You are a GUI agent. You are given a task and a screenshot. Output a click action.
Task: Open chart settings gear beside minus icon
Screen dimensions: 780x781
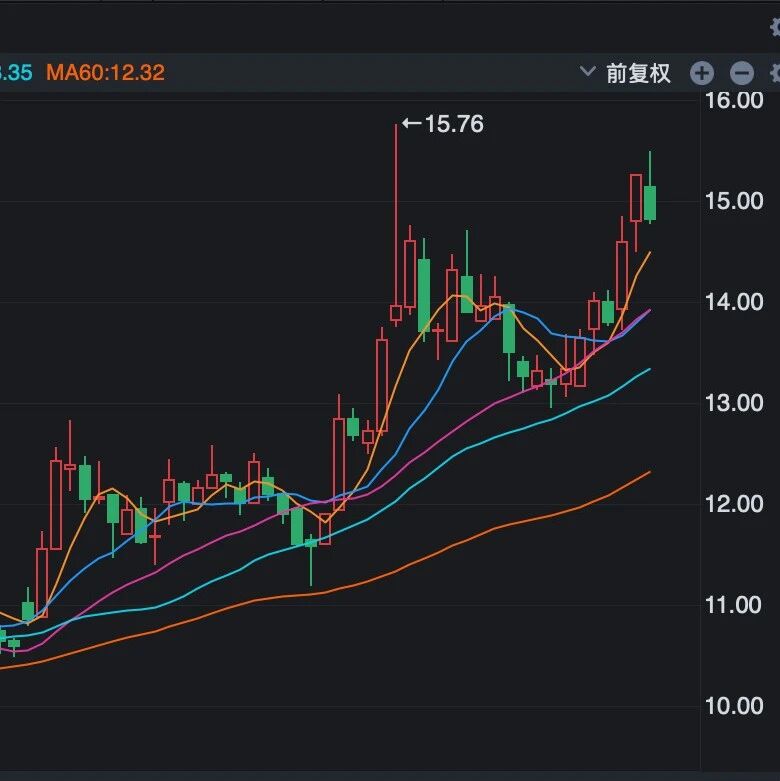(x=774, y=73)
